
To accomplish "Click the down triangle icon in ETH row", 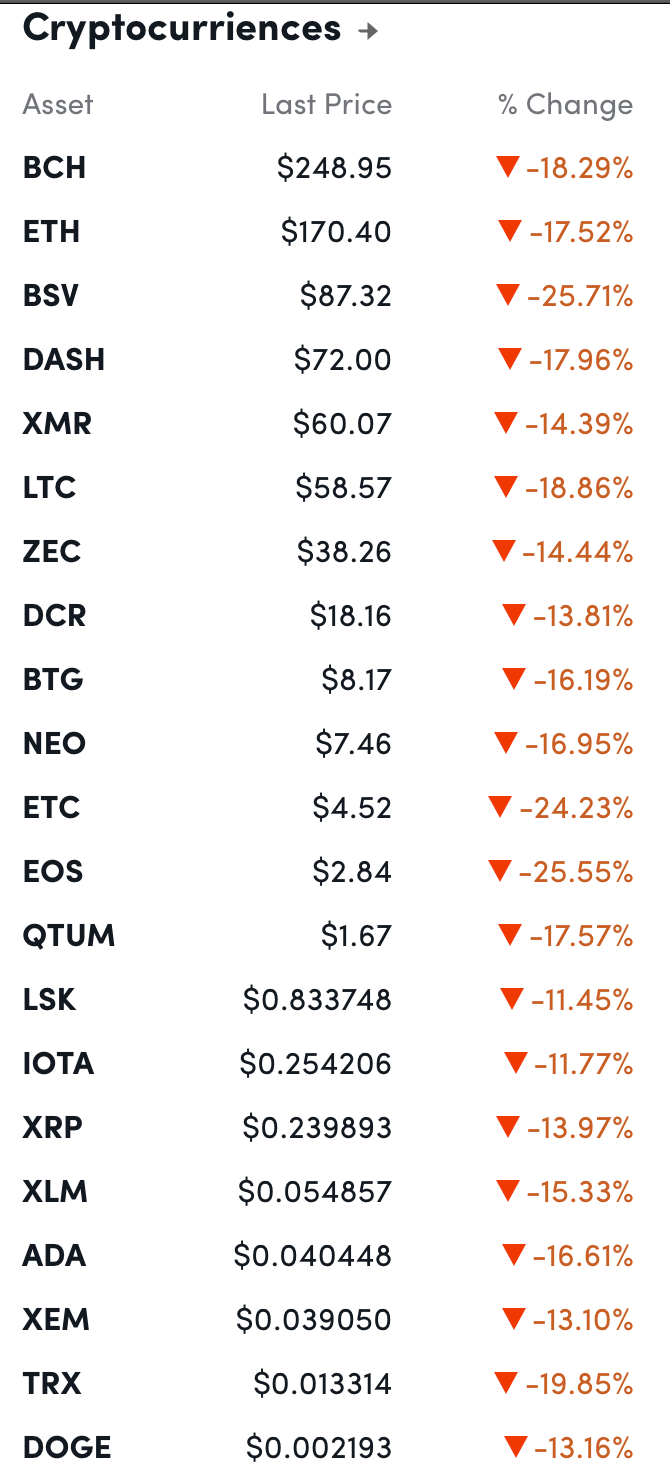I will click(x=510, y=231).
